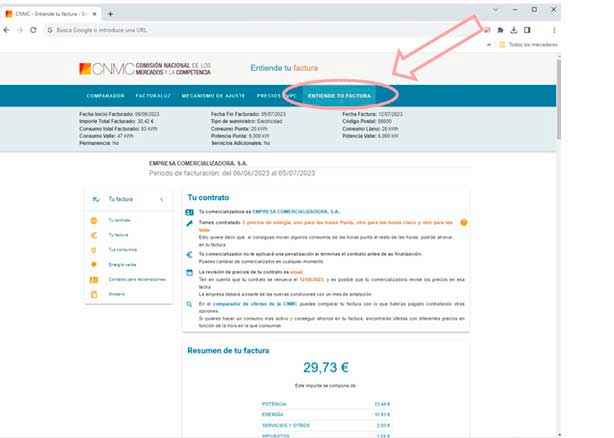Click the Tu factura sidebar header icon

tap(96, 199)
